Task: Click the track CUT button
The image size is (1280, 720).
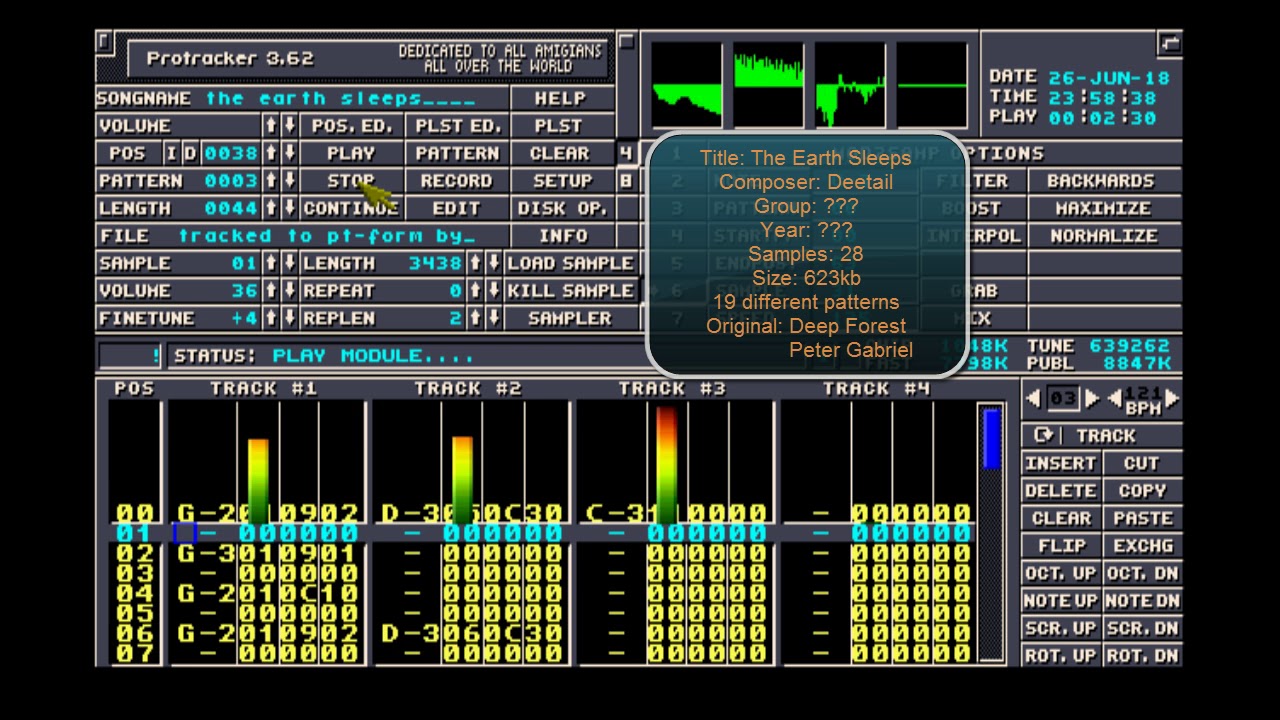Action: coord(1142,464)
